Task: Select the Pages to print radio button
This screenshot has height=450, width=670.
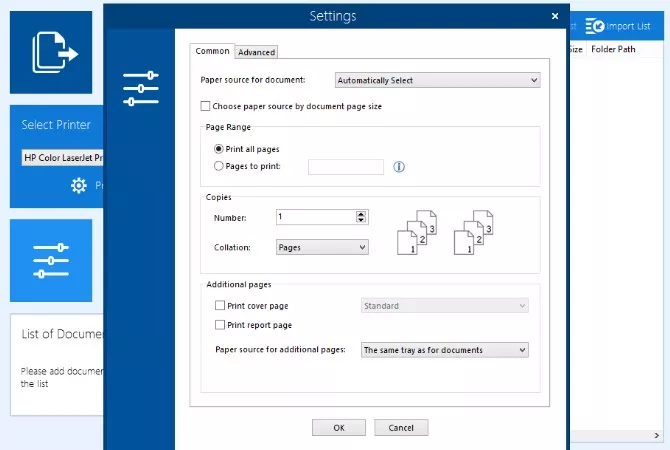Action: click(218, 166)
